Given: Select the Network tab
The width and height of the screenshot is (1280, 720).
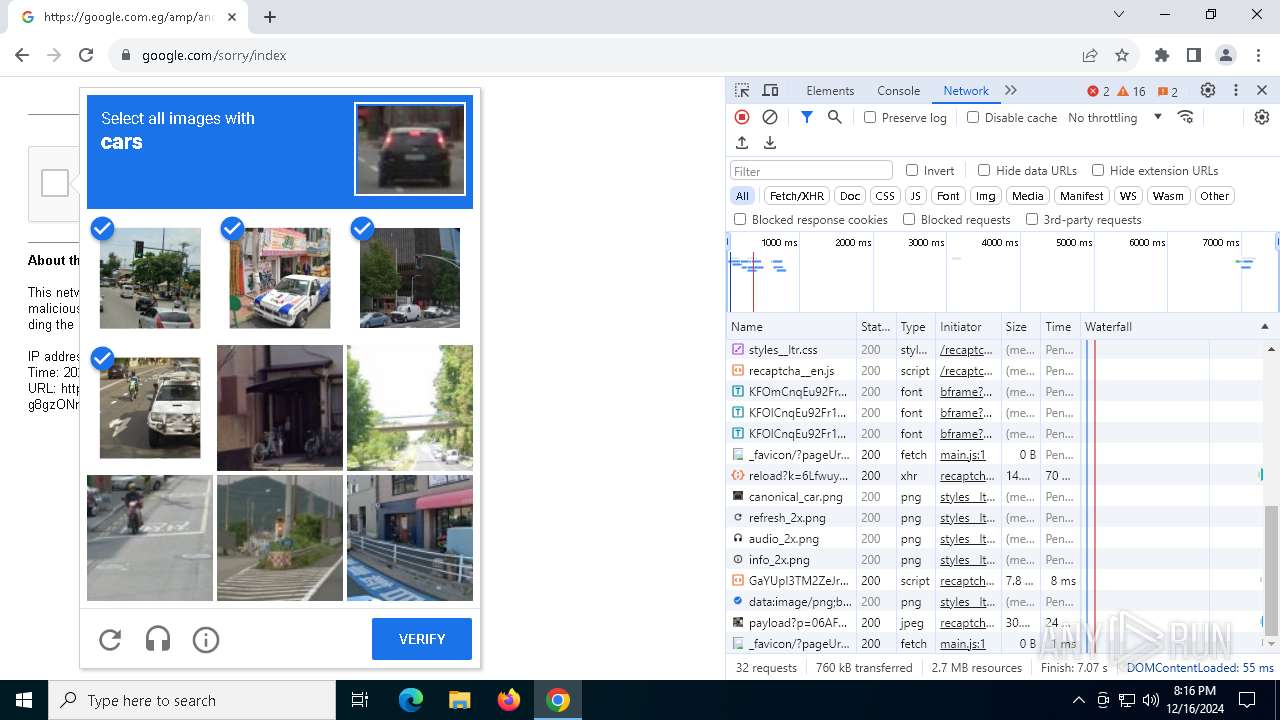Looking at the screenshot, I should [966, 90].
